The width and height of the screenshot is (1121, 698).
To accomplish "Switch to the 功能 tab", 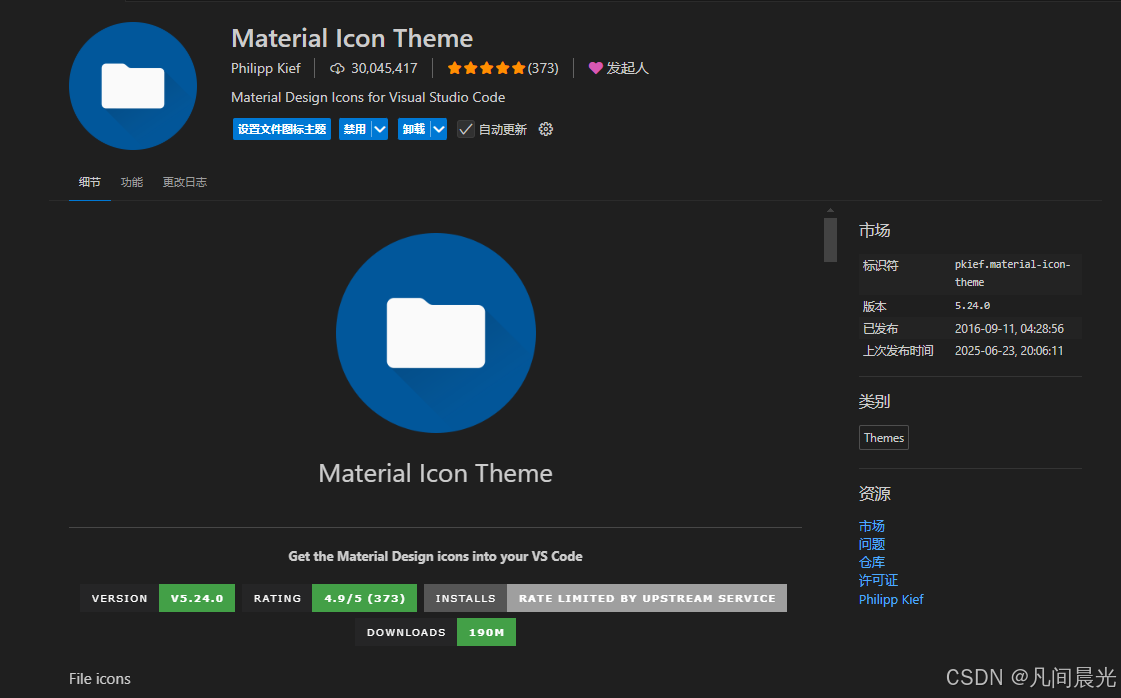I will [x=132, y=182].
